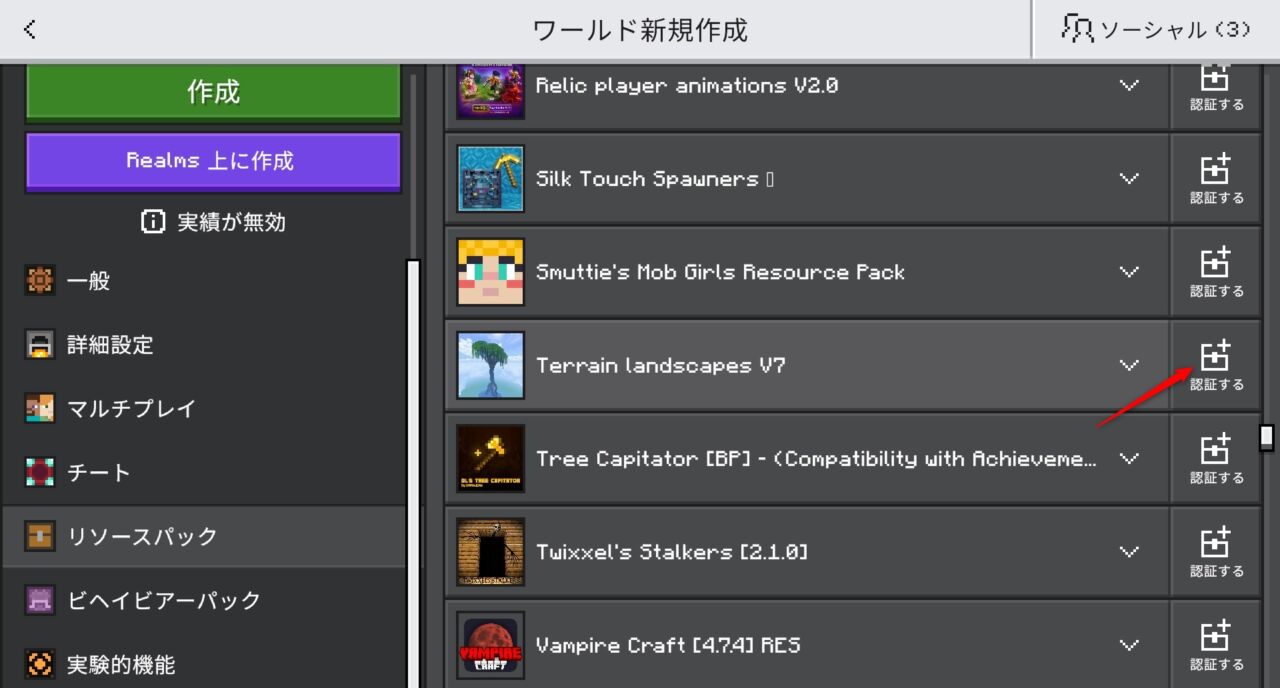Select Smuttie's Mob Girls Resource Pack name text
The image size is (1280, 688).
[720, 272]
